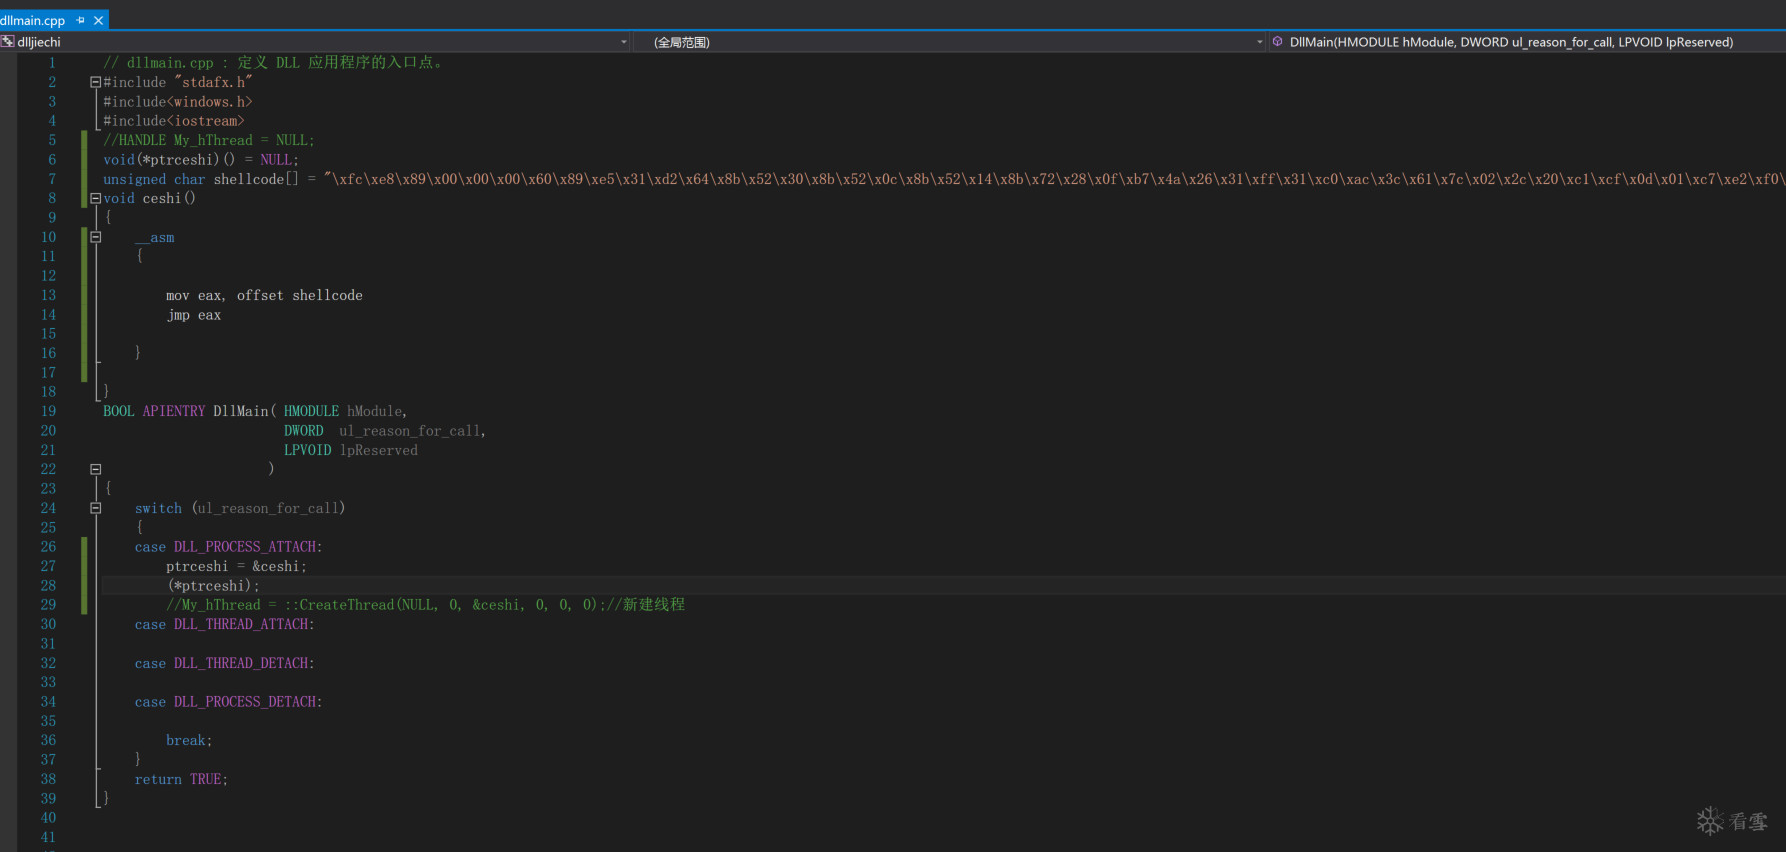
Task: Click line number 28 in the gutter
Action: (x=48, y=586)
